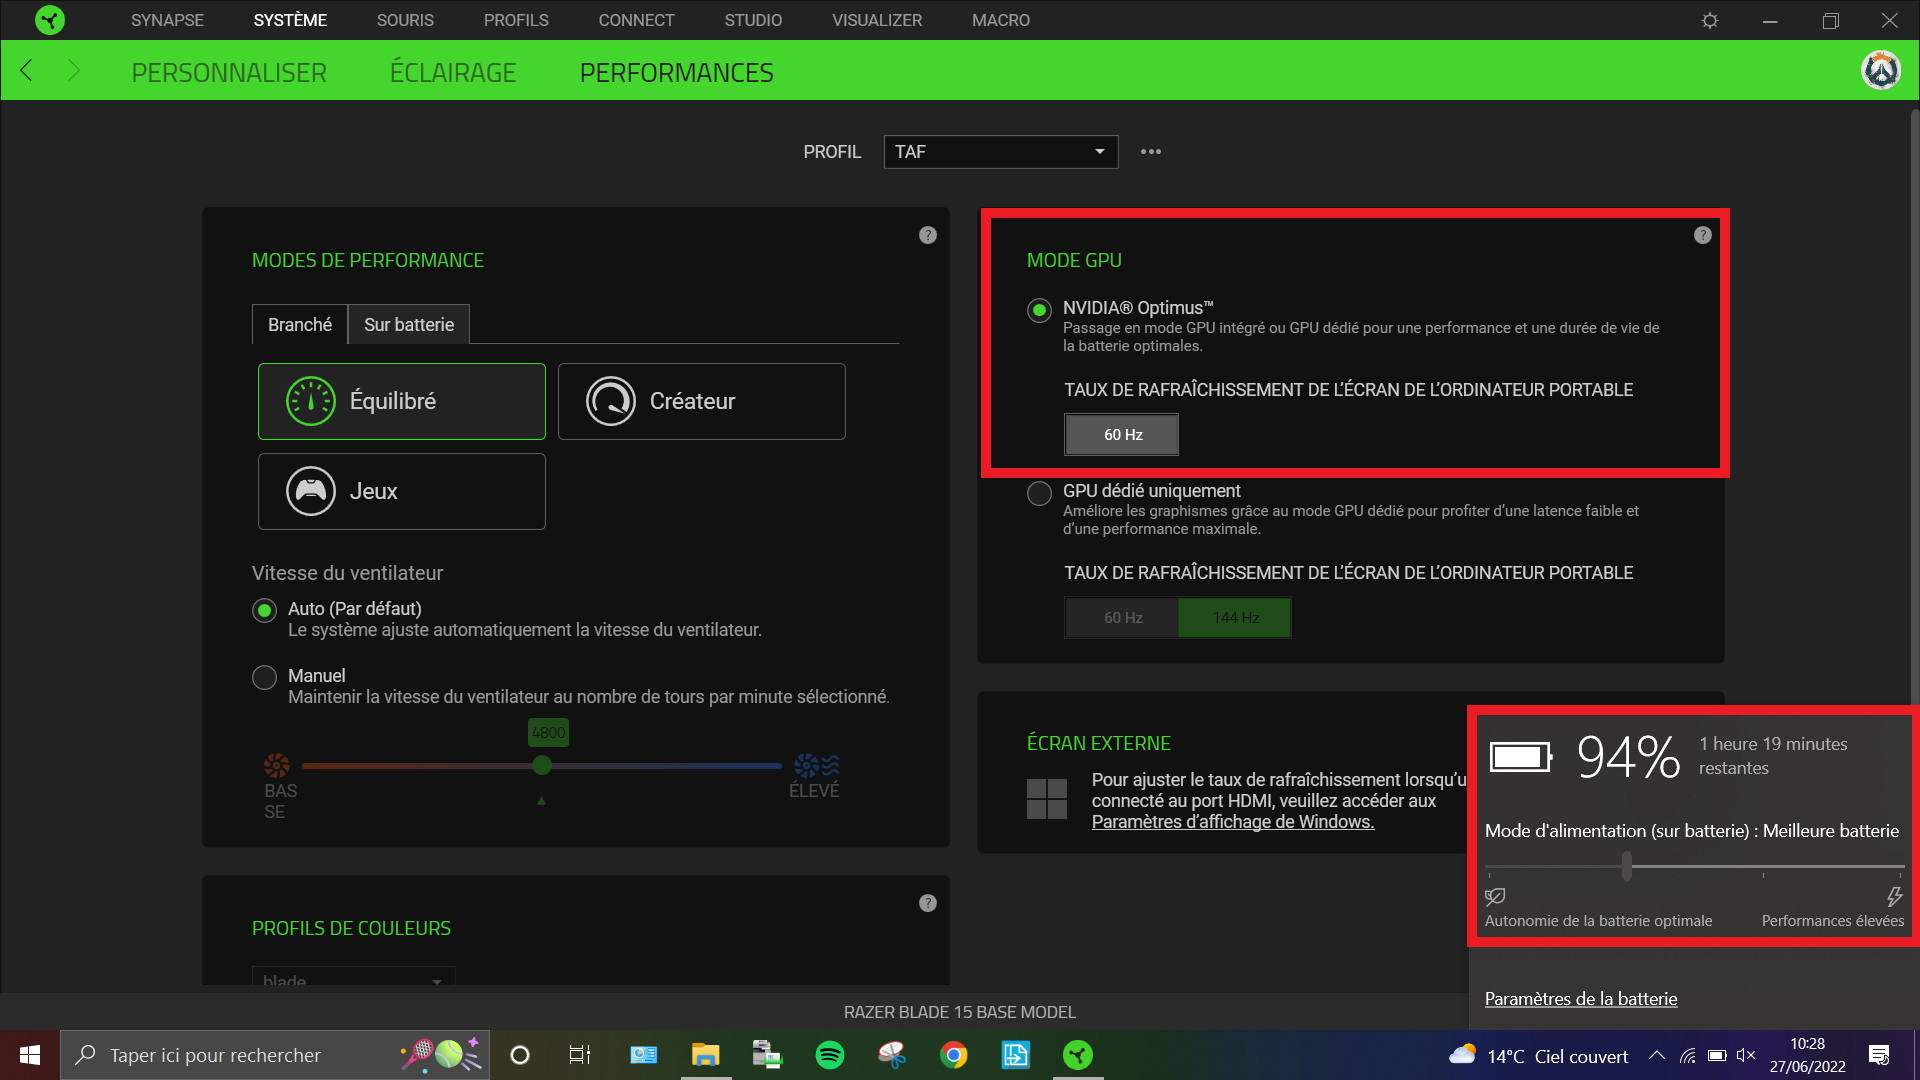Image resolution: width=1920 pixels, height=1080 pixels.
Task: Open the profile three-dots menu
Action: click(x=1151, y=152)
